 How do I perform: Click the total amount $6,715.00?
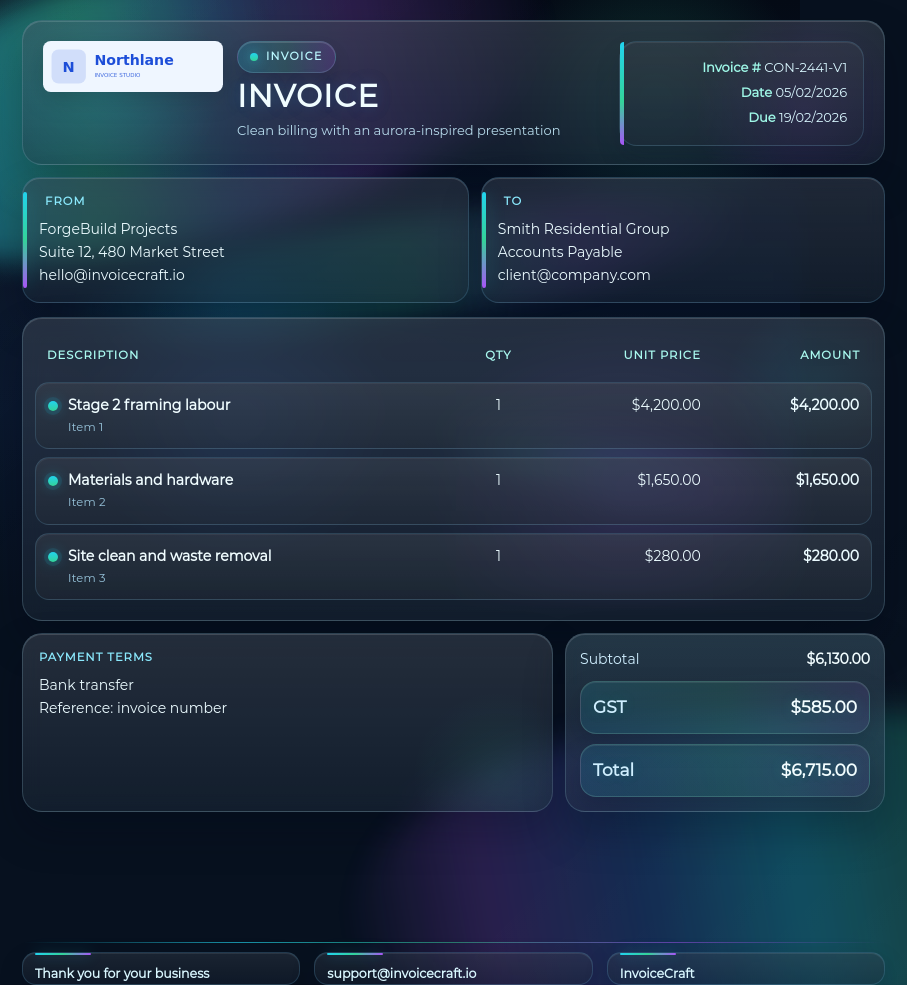click(818, 770)
